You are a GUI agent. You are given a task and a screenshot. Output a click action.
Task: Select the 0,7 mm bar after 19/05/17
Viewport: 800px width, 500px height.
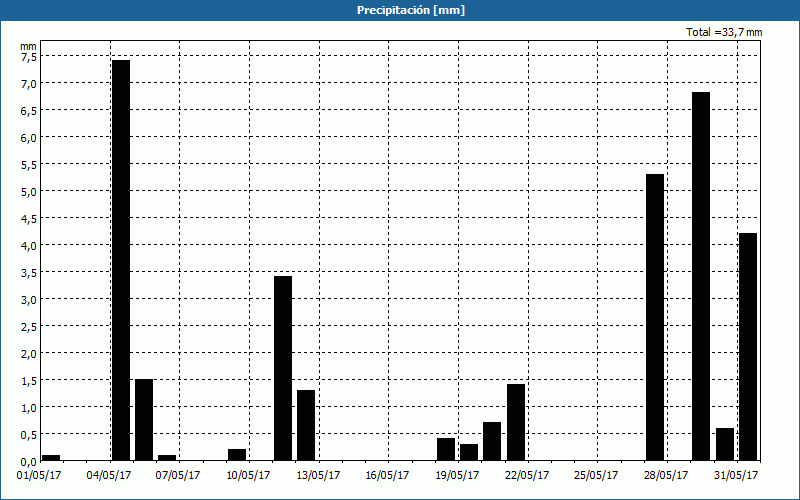click(x=492, y=441)
